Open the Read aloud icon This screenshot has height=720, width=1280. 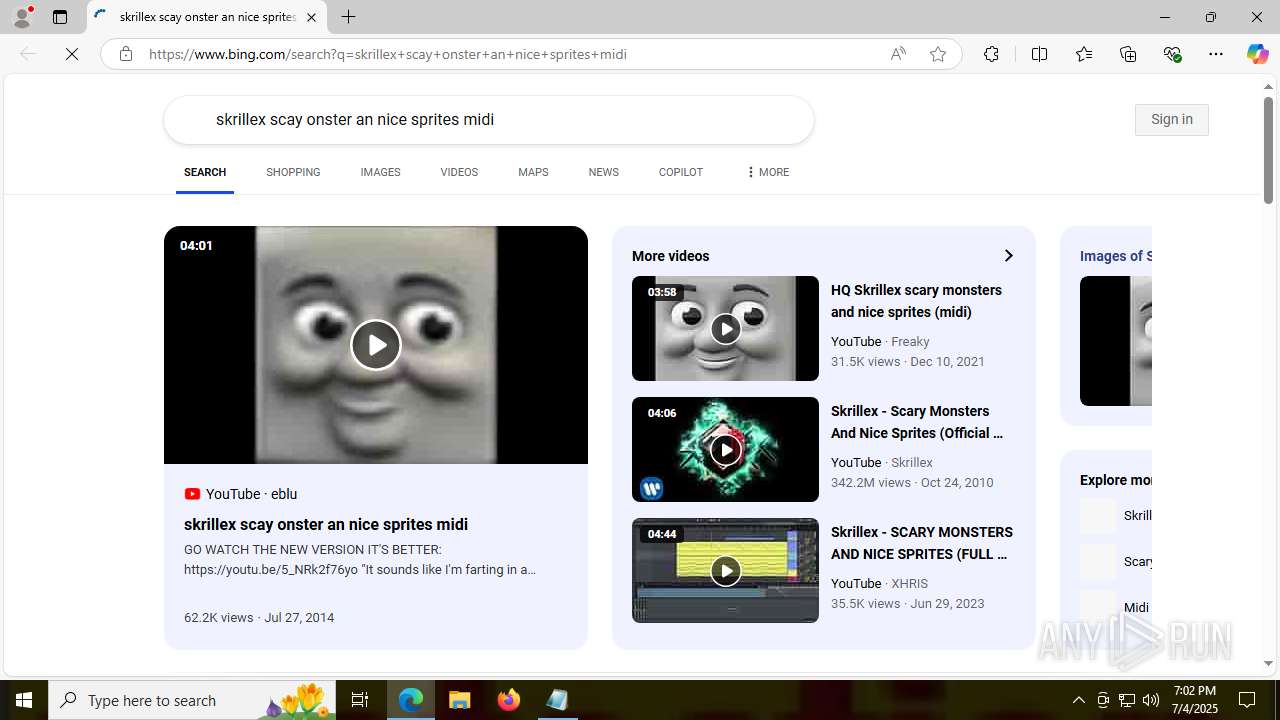click(x=898, y=54)
